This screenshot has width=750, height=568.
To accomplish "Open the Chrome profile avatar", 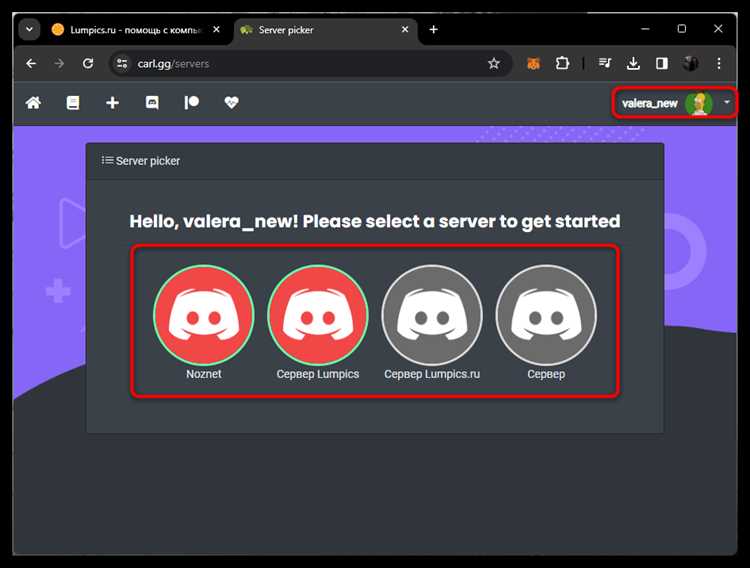I will coord(690,64).
